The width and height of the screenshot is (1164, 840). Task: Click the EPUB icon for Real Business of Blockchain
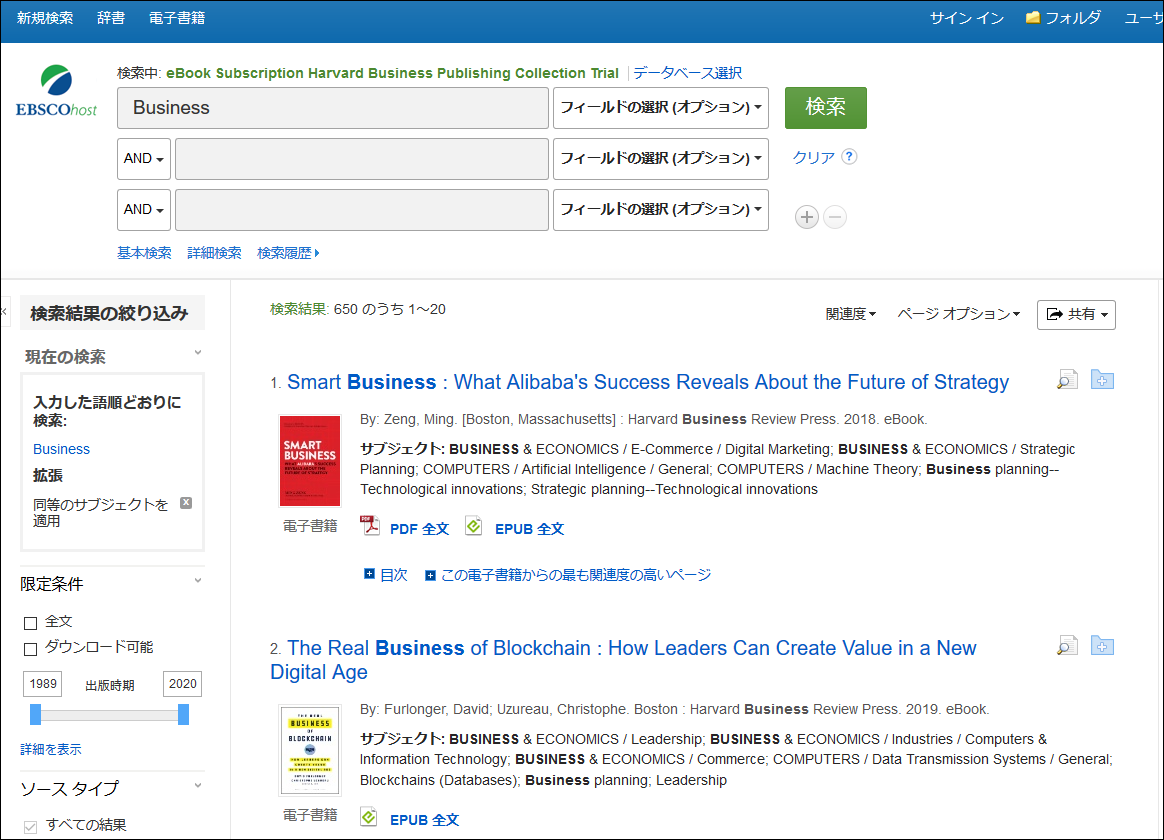369,817
